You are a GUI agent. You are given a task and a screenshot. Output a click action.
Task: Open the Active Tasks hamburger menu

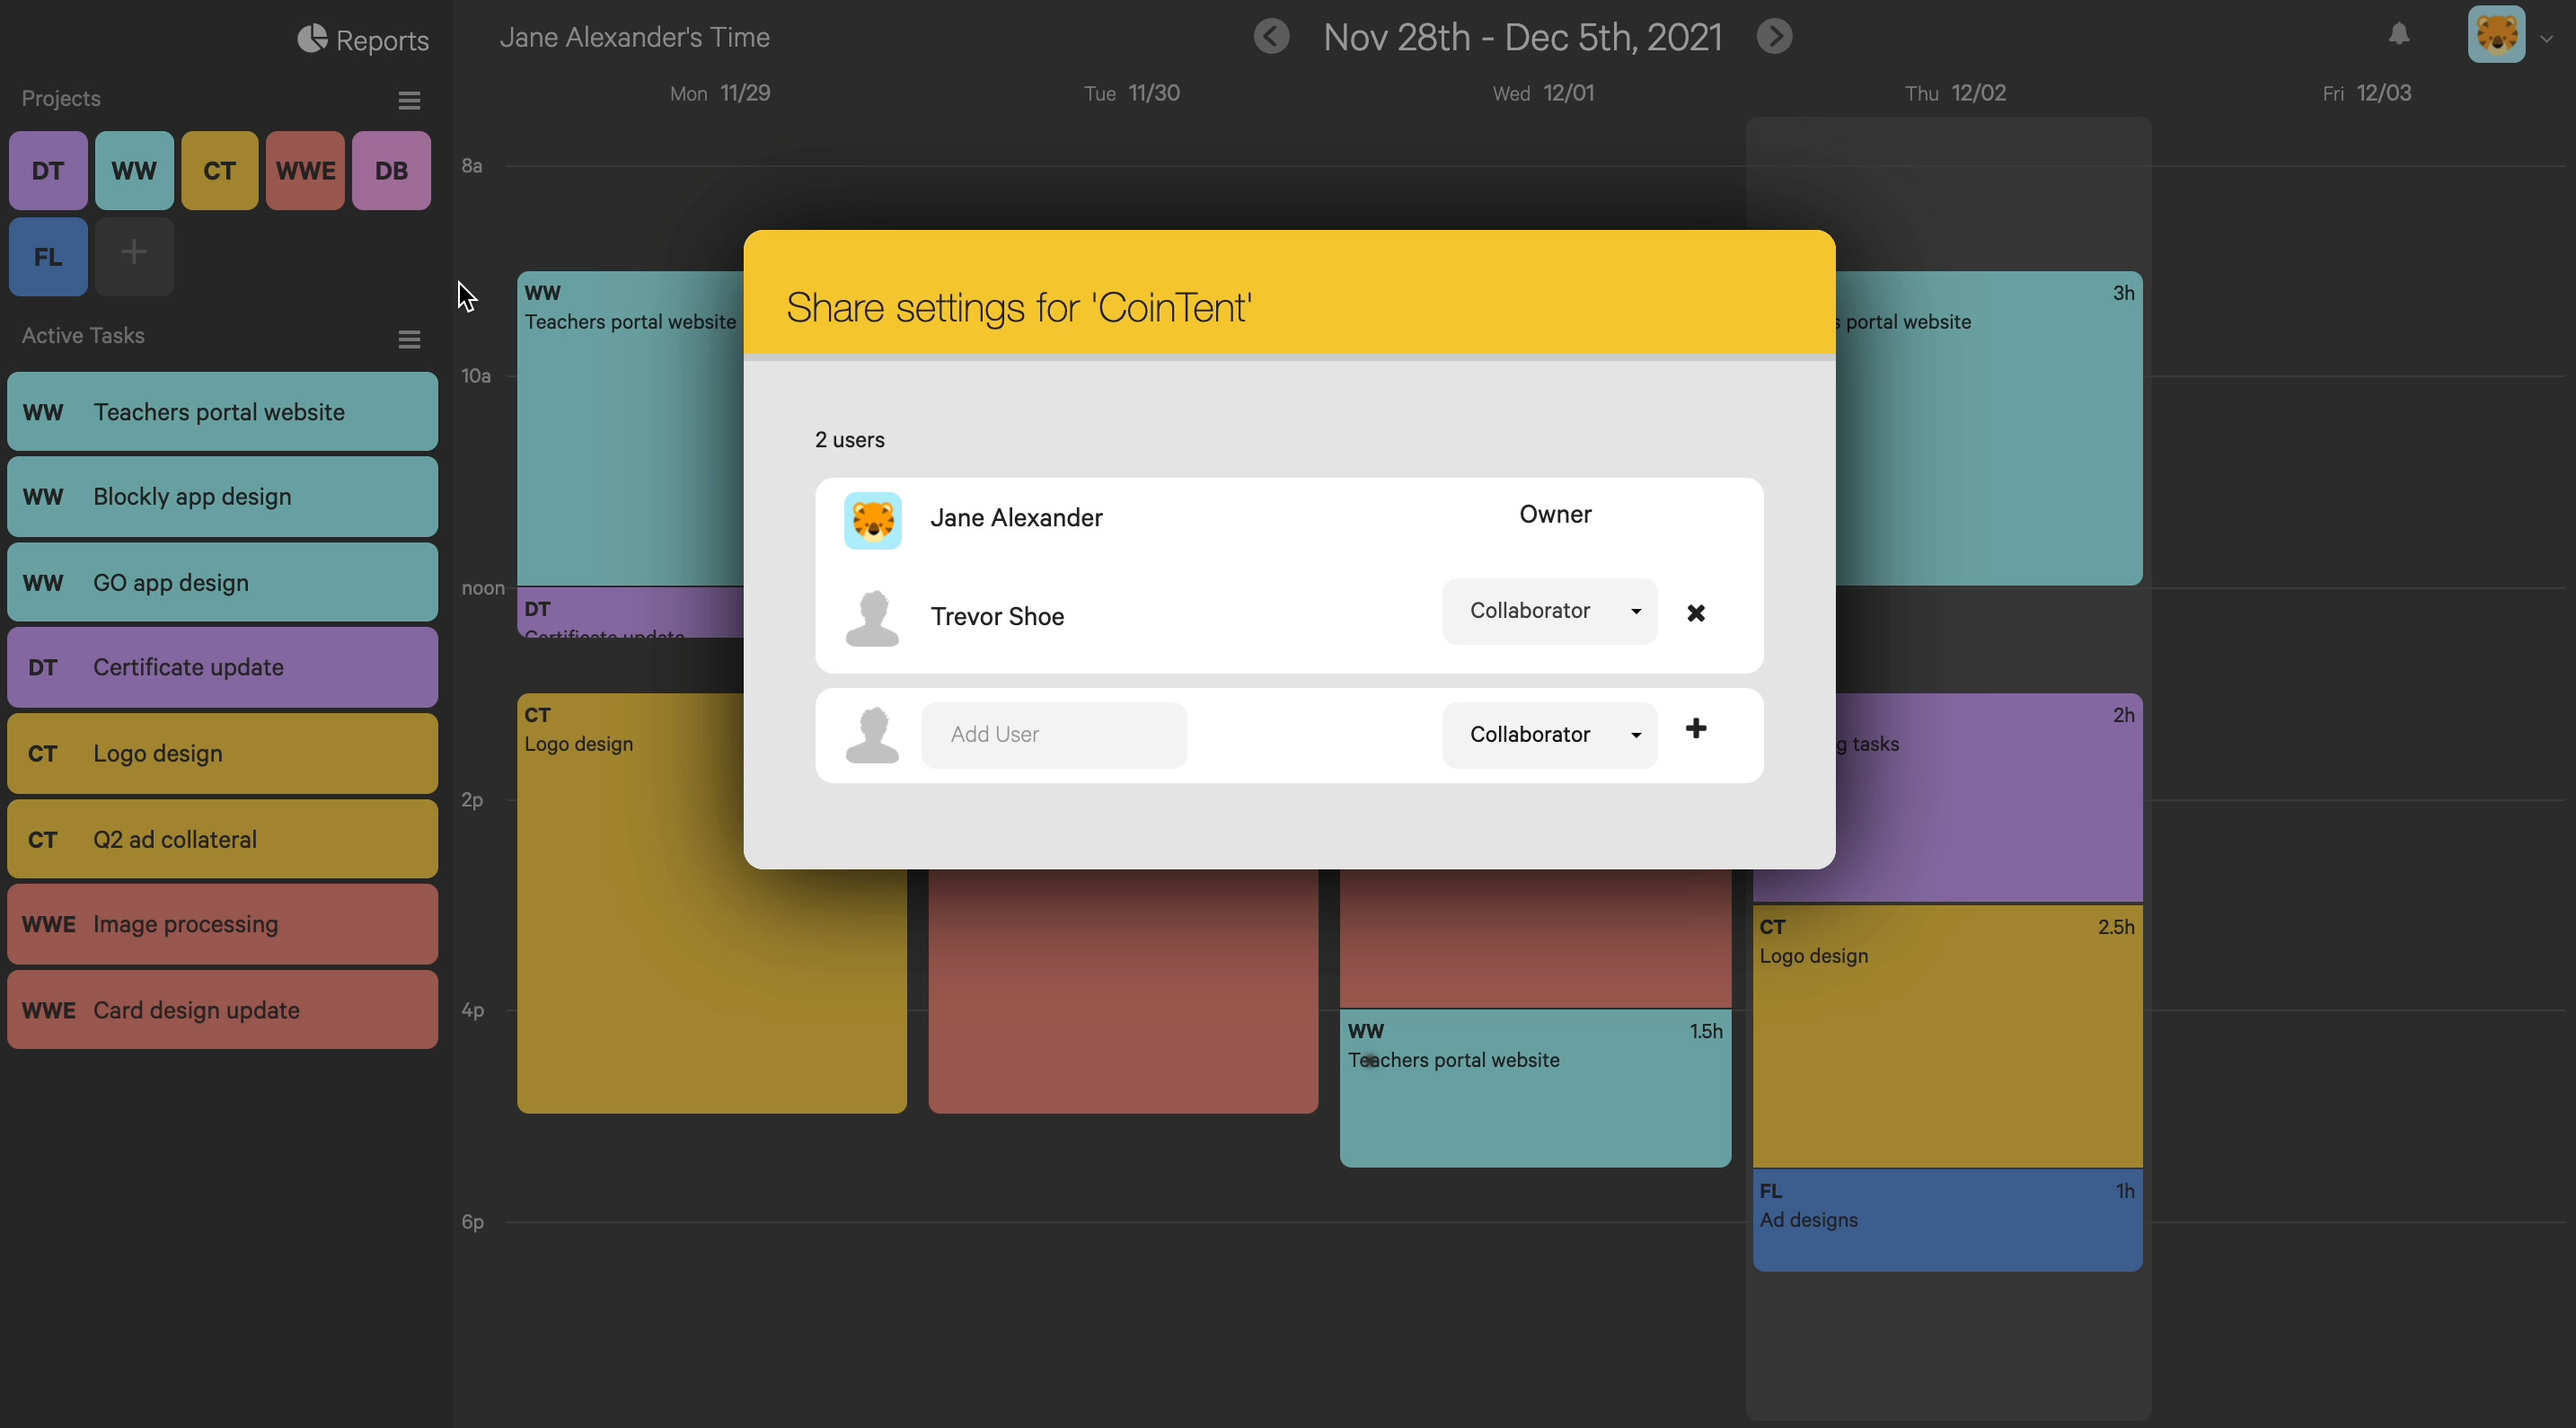click(408, 339)
